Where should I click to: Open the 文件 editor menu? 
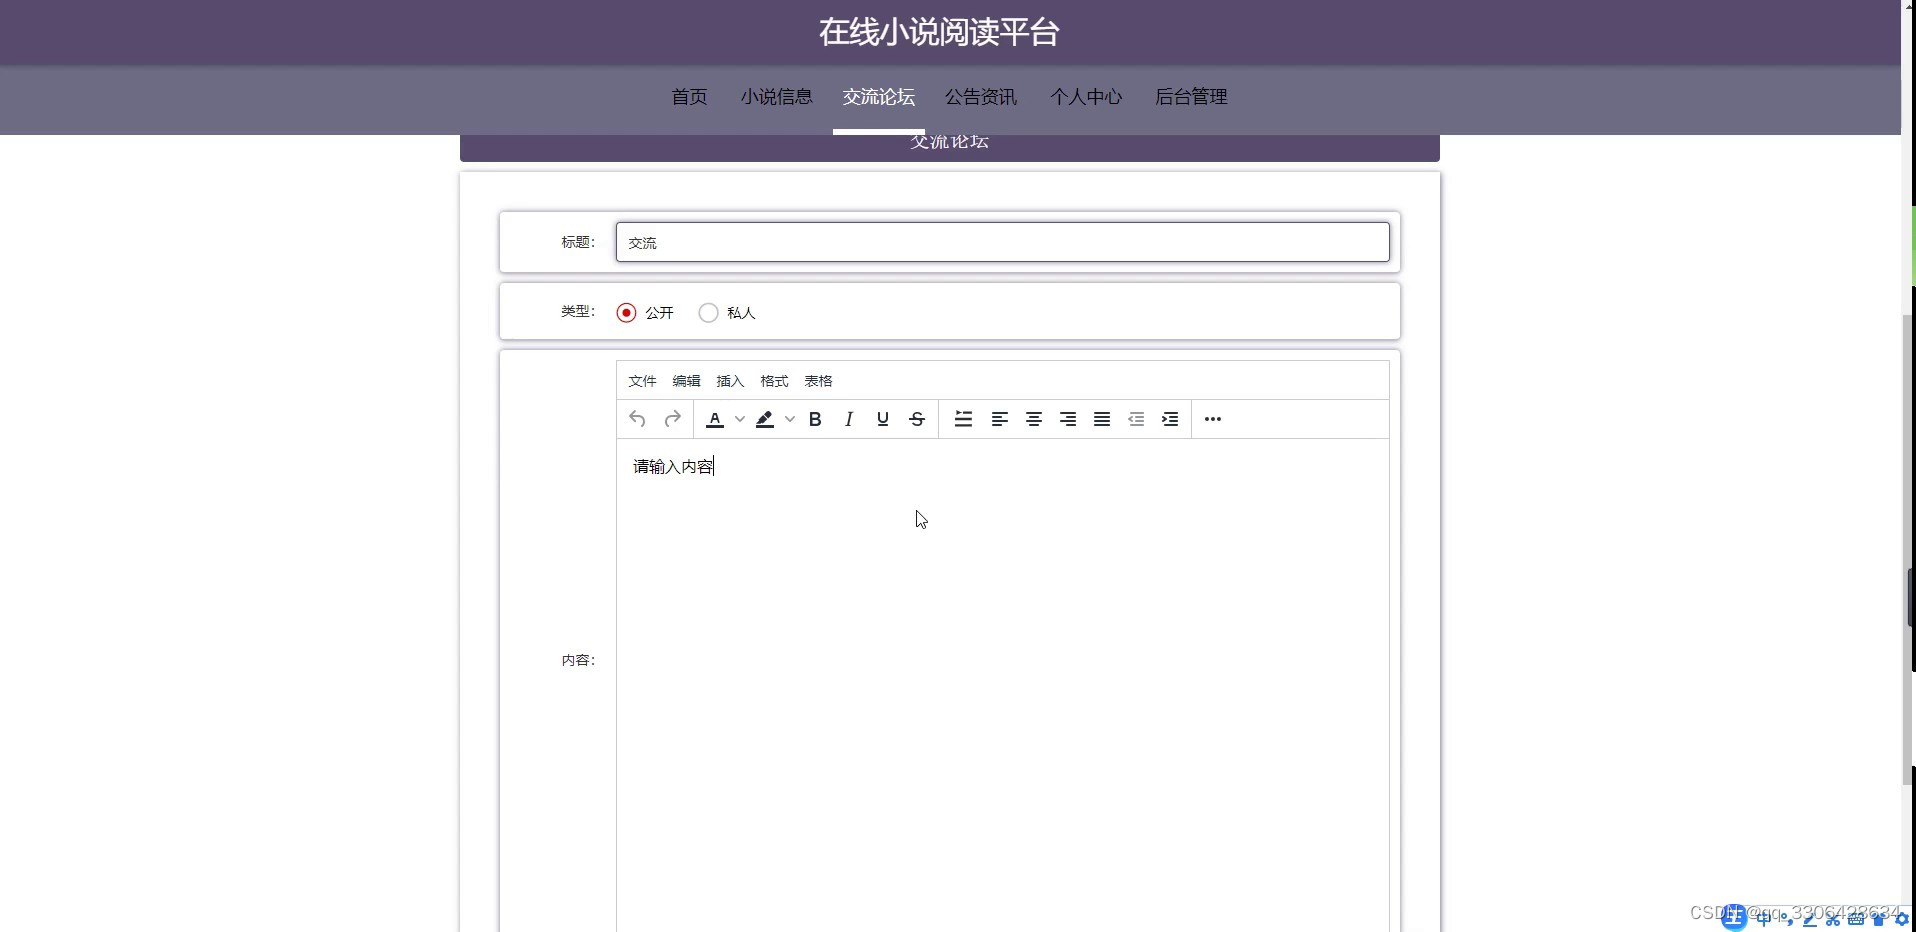click(642, 381)
